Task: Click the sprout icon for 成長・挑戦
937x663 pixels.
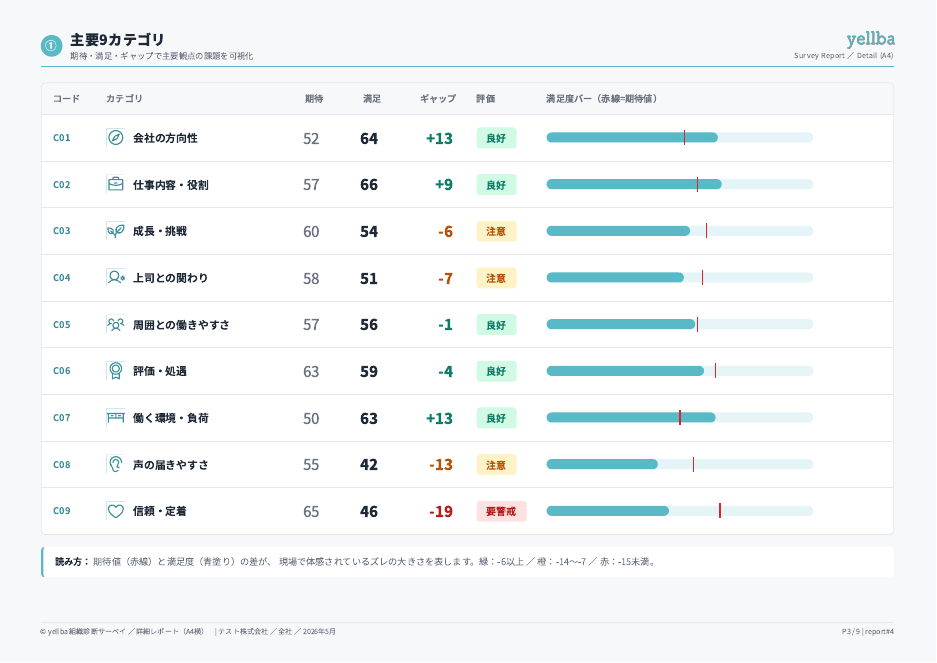Action: [x=115, y=231]
